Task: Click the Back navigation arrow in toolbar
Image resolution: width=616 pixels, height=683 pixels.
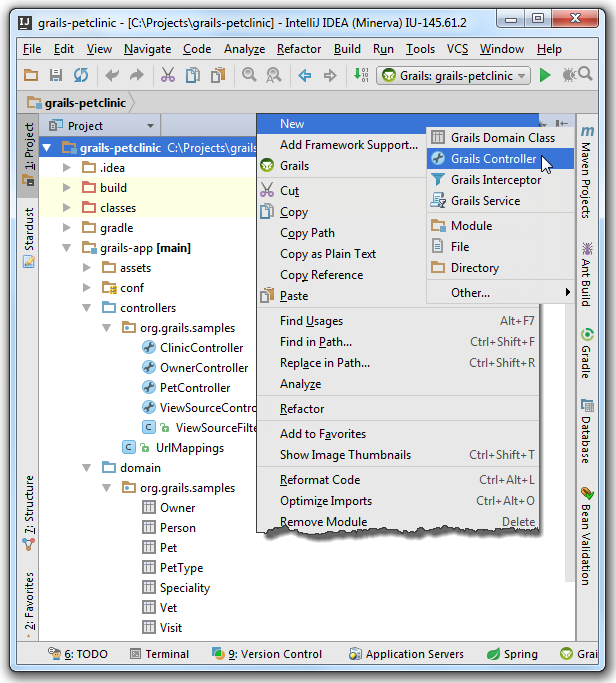Action: click(x=304, y=75)
